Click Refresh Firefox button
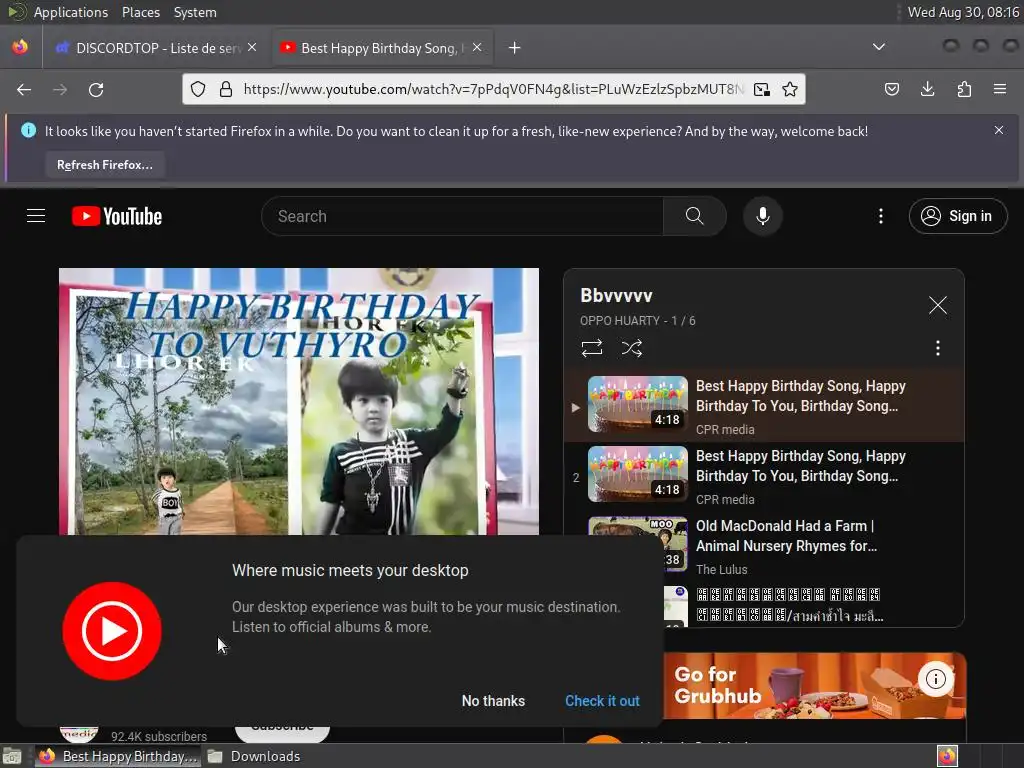 point(104,165)
